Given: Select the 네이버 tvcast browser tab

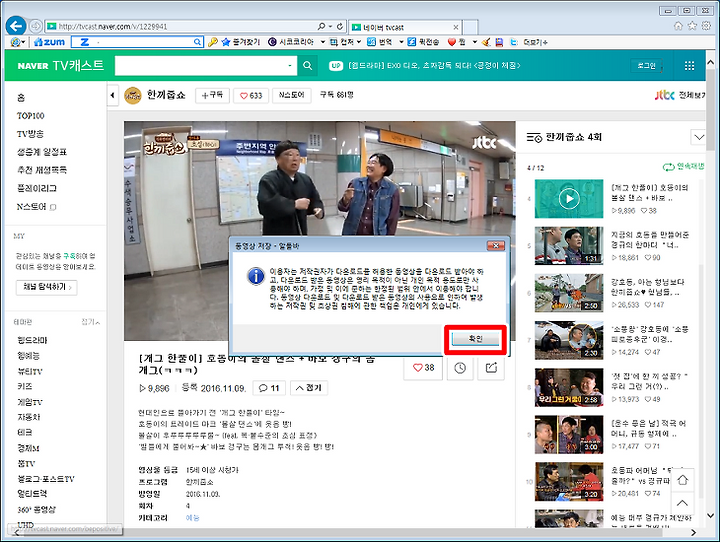Looking at the screenshot, I should pyautogui.click(x=405, y=27).
